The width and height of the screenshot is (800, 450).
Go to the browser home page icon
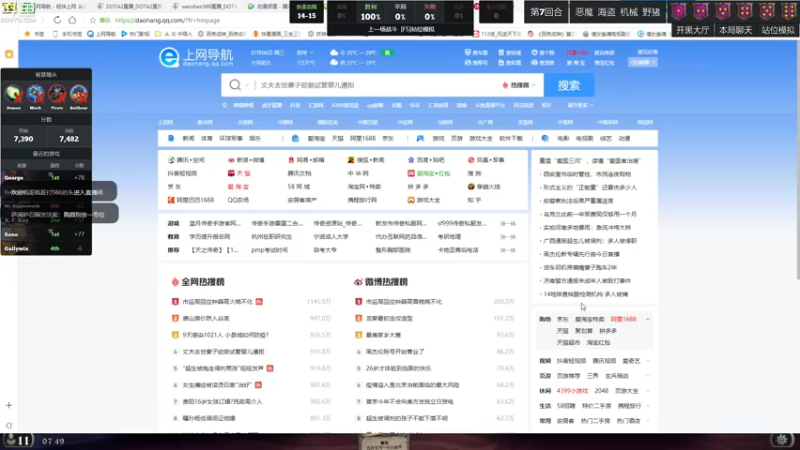[72, 20]
